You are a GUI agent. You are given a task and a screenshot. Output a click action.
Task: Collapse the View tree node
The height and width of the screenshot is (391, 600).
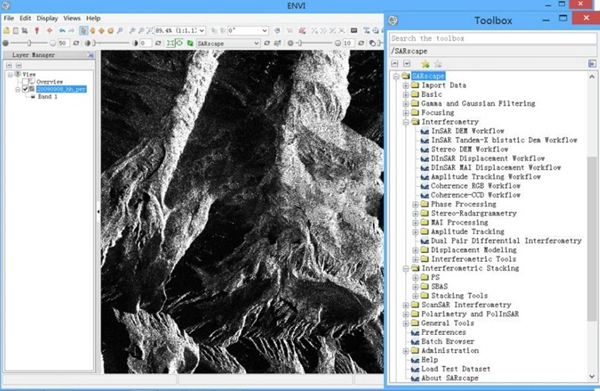point(10,75)
